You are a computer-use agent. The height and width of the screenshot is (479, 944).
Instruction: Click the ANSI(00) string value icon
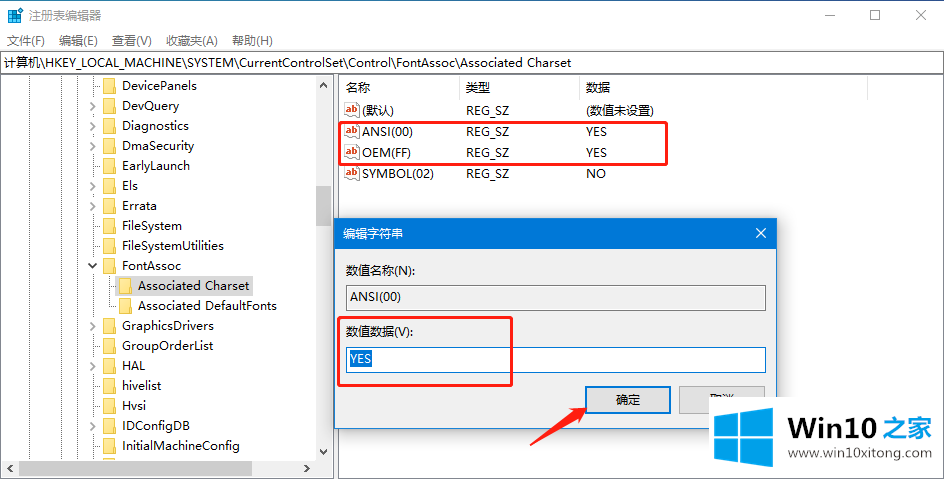351,132
